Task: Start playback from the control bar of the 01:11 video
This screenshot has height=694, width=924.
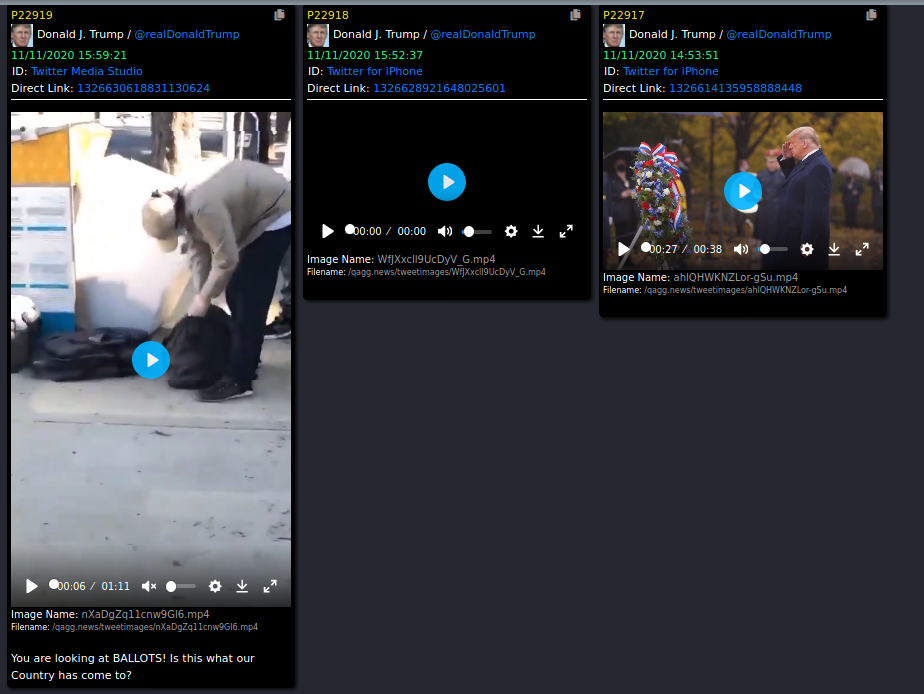Action: click(x=32, y=586)
